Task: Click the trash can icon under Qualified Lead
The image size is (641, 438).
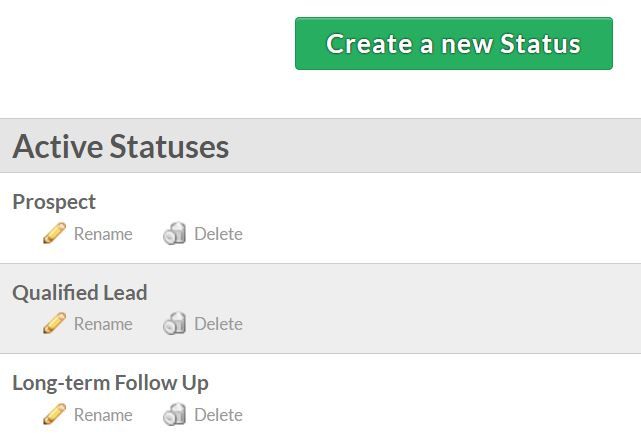Action: click(x=175, y=323)
